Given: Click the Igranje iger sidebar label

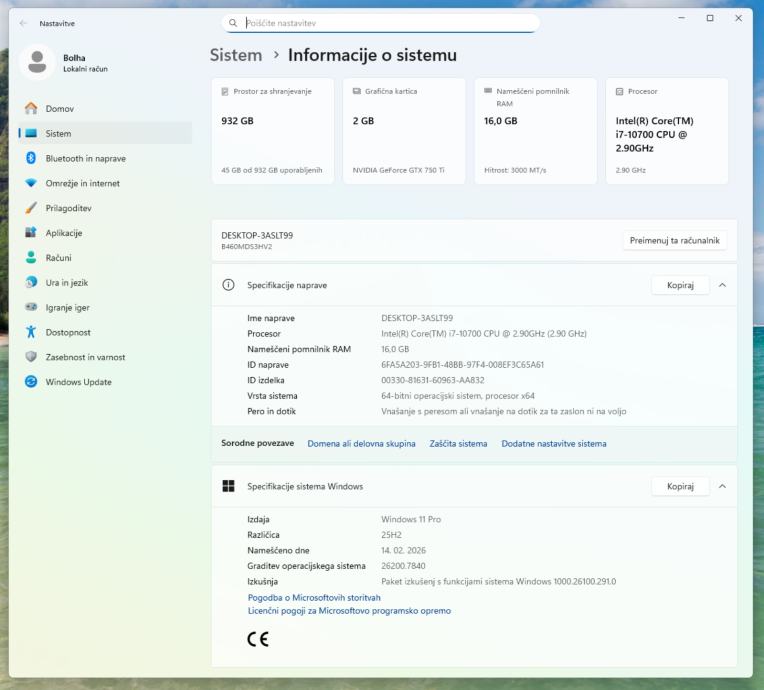Looking at the screenshot, I should (x=67, y=307).
